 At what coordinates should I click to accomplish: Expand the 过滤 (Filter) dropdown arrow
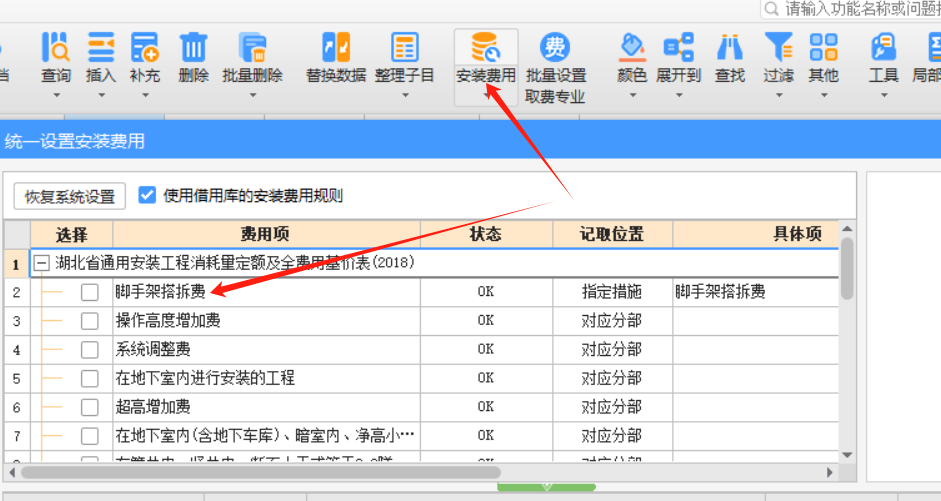click(x=778, y=96)
